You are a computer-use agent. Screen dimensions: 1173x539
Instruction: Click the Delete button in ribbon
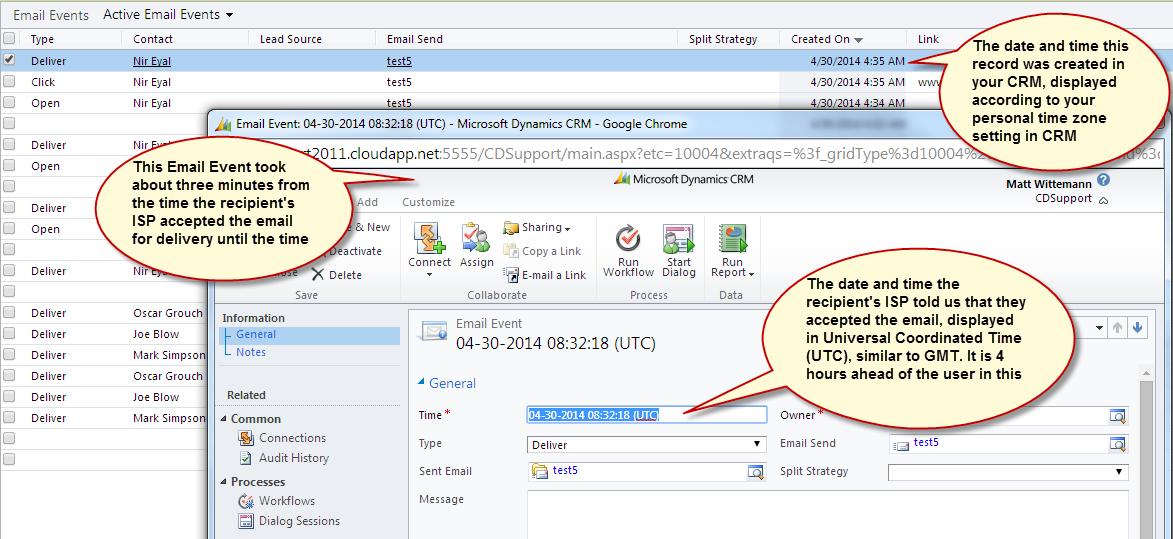pyautogui.click(x=337, y=275)
